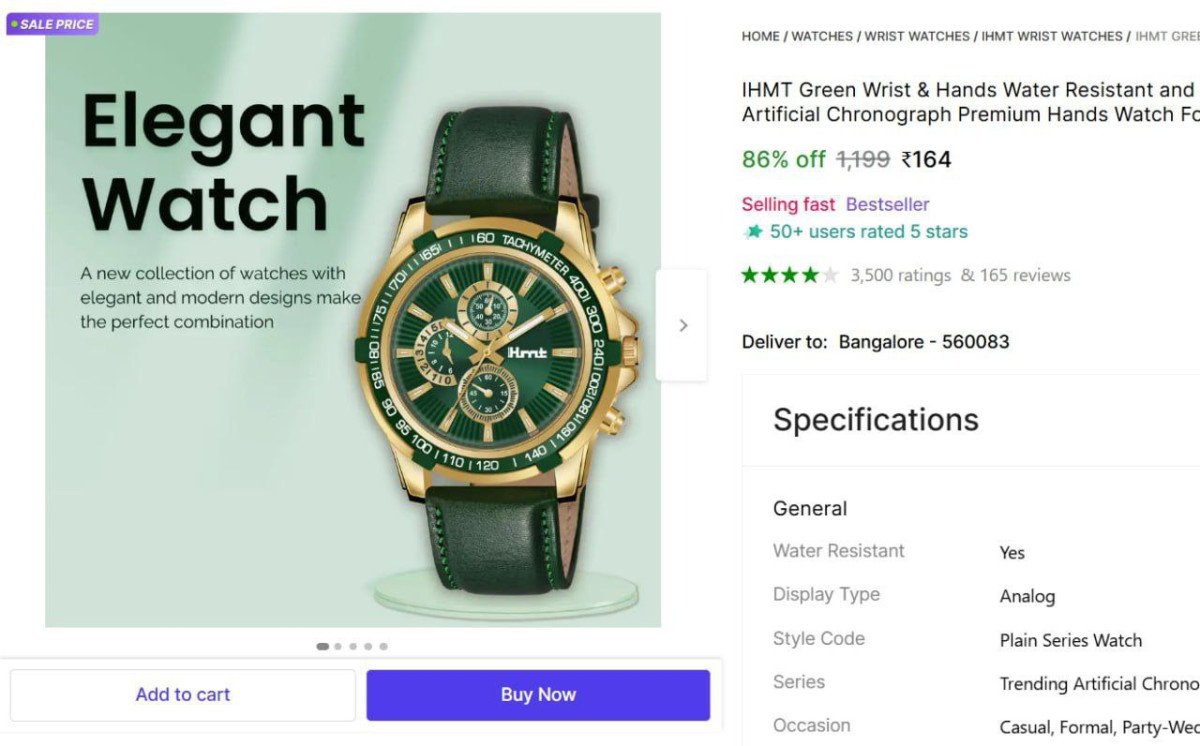Click Add to cart
This screenshot has width=1200, height=746.
pos(183,694)
